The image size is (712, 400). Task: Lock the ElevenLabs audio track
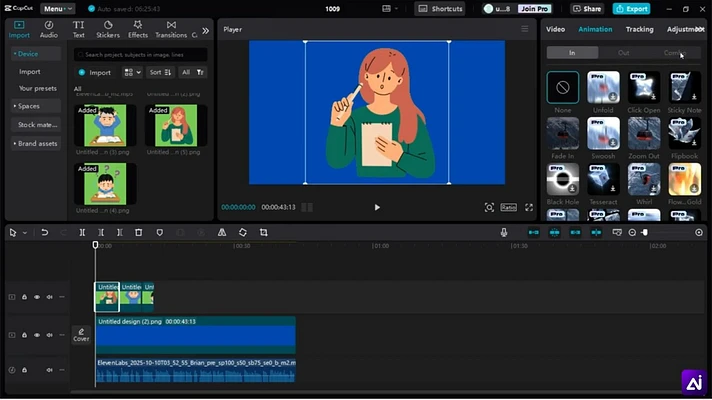25,370
